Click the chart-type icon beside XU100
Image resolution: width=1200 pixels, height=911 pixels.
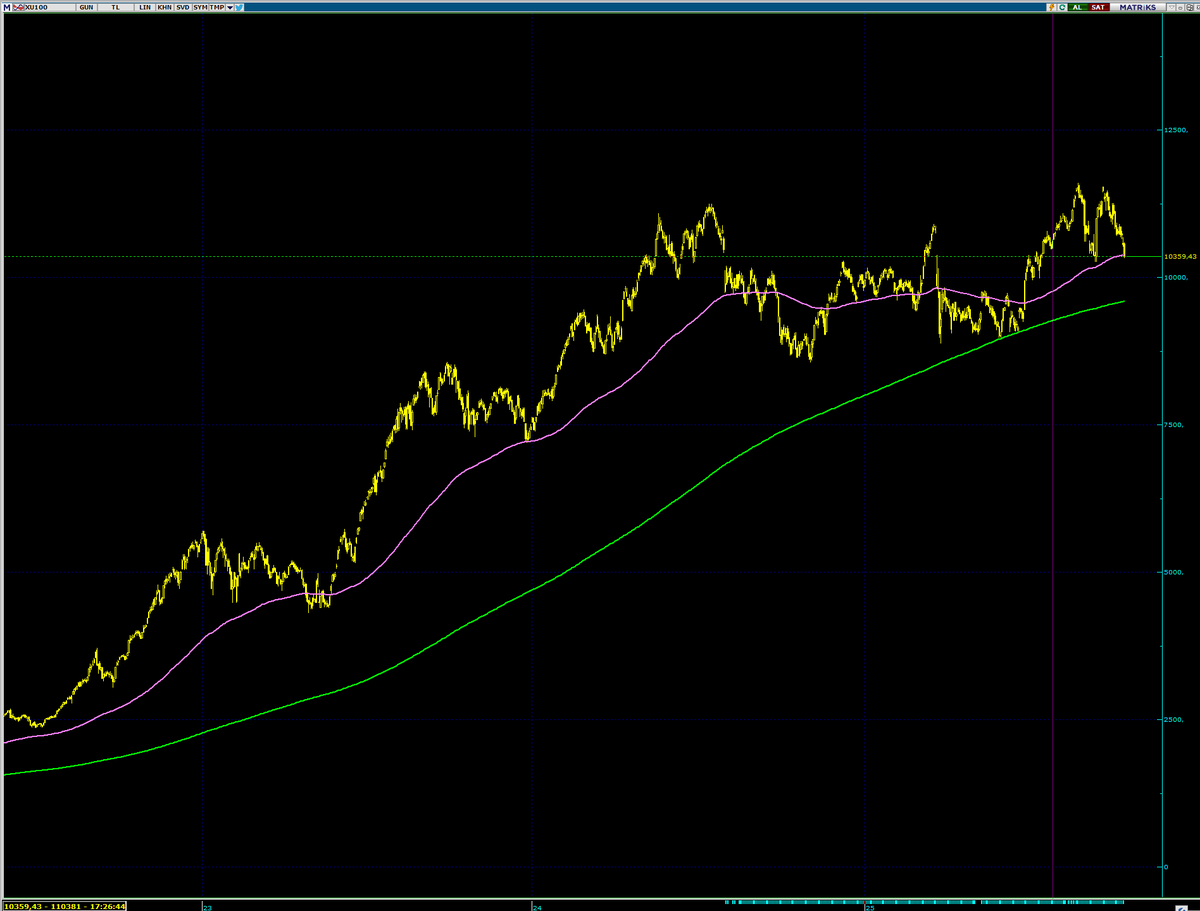pos(18,7)
